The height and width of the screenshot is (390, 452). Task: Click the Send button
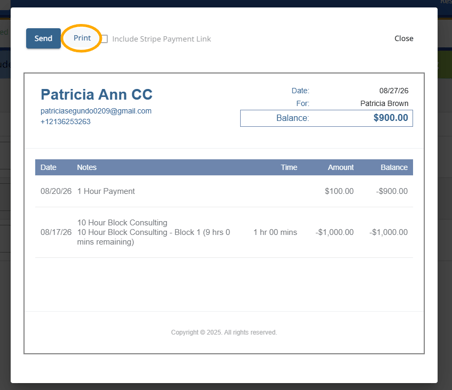tap(43, 38)
